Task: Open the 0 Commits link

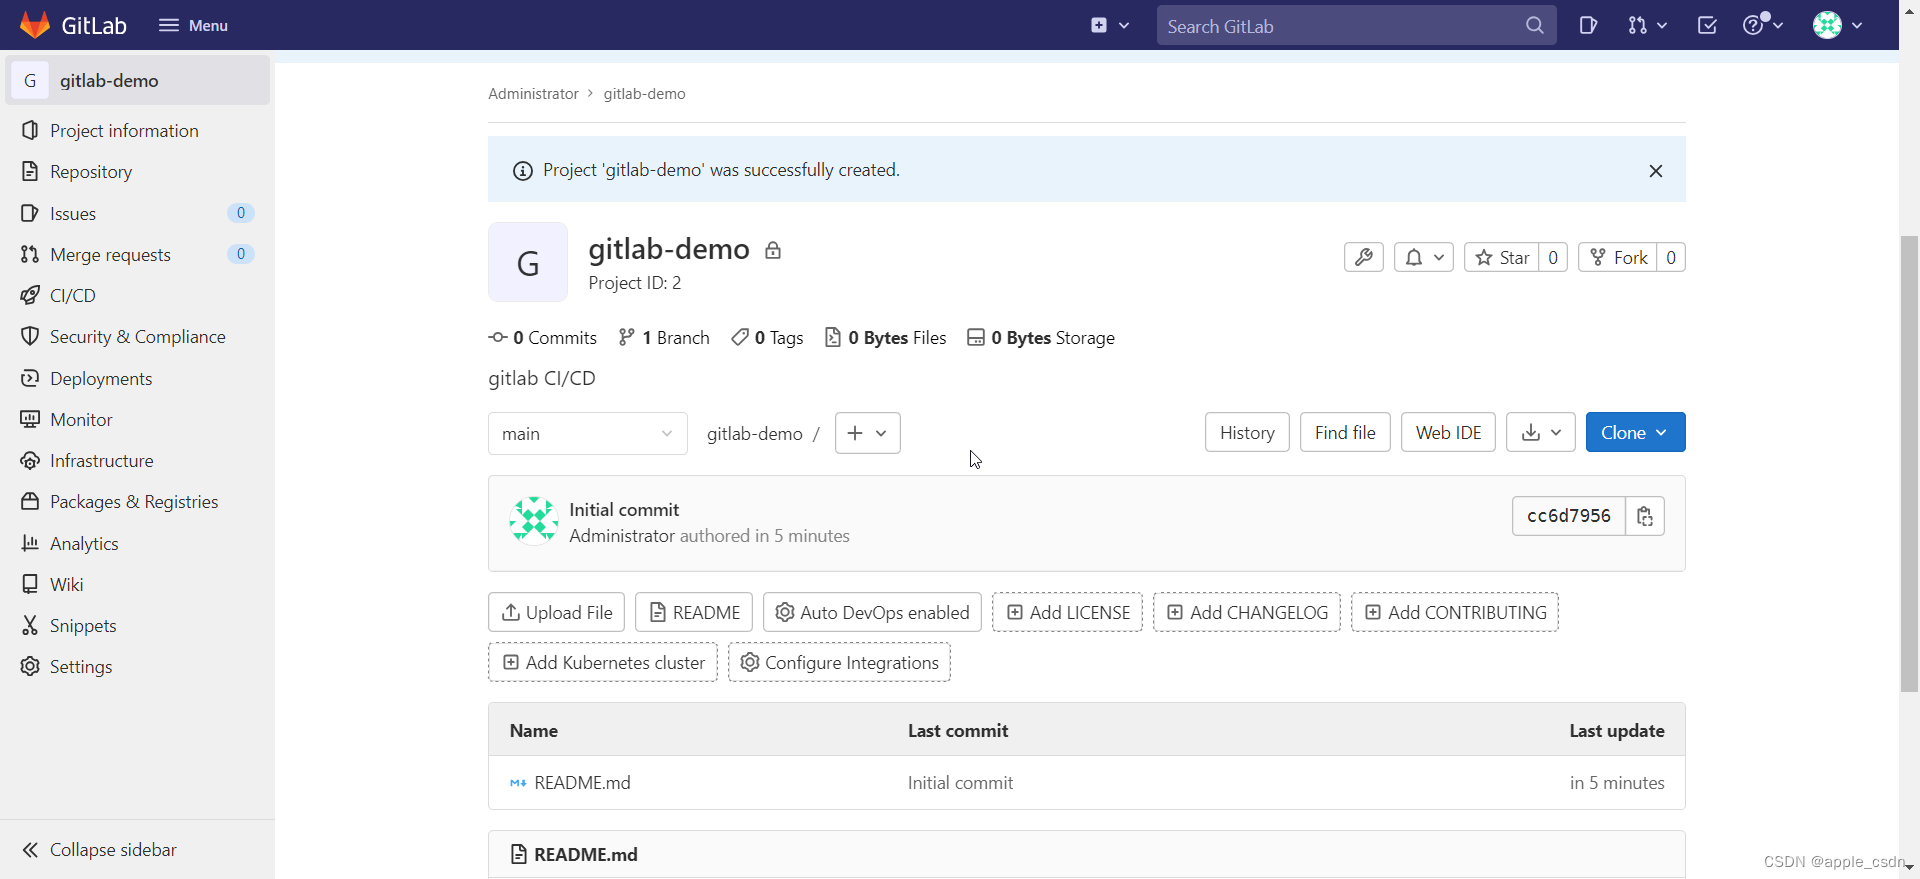Action: pos(543,338)
